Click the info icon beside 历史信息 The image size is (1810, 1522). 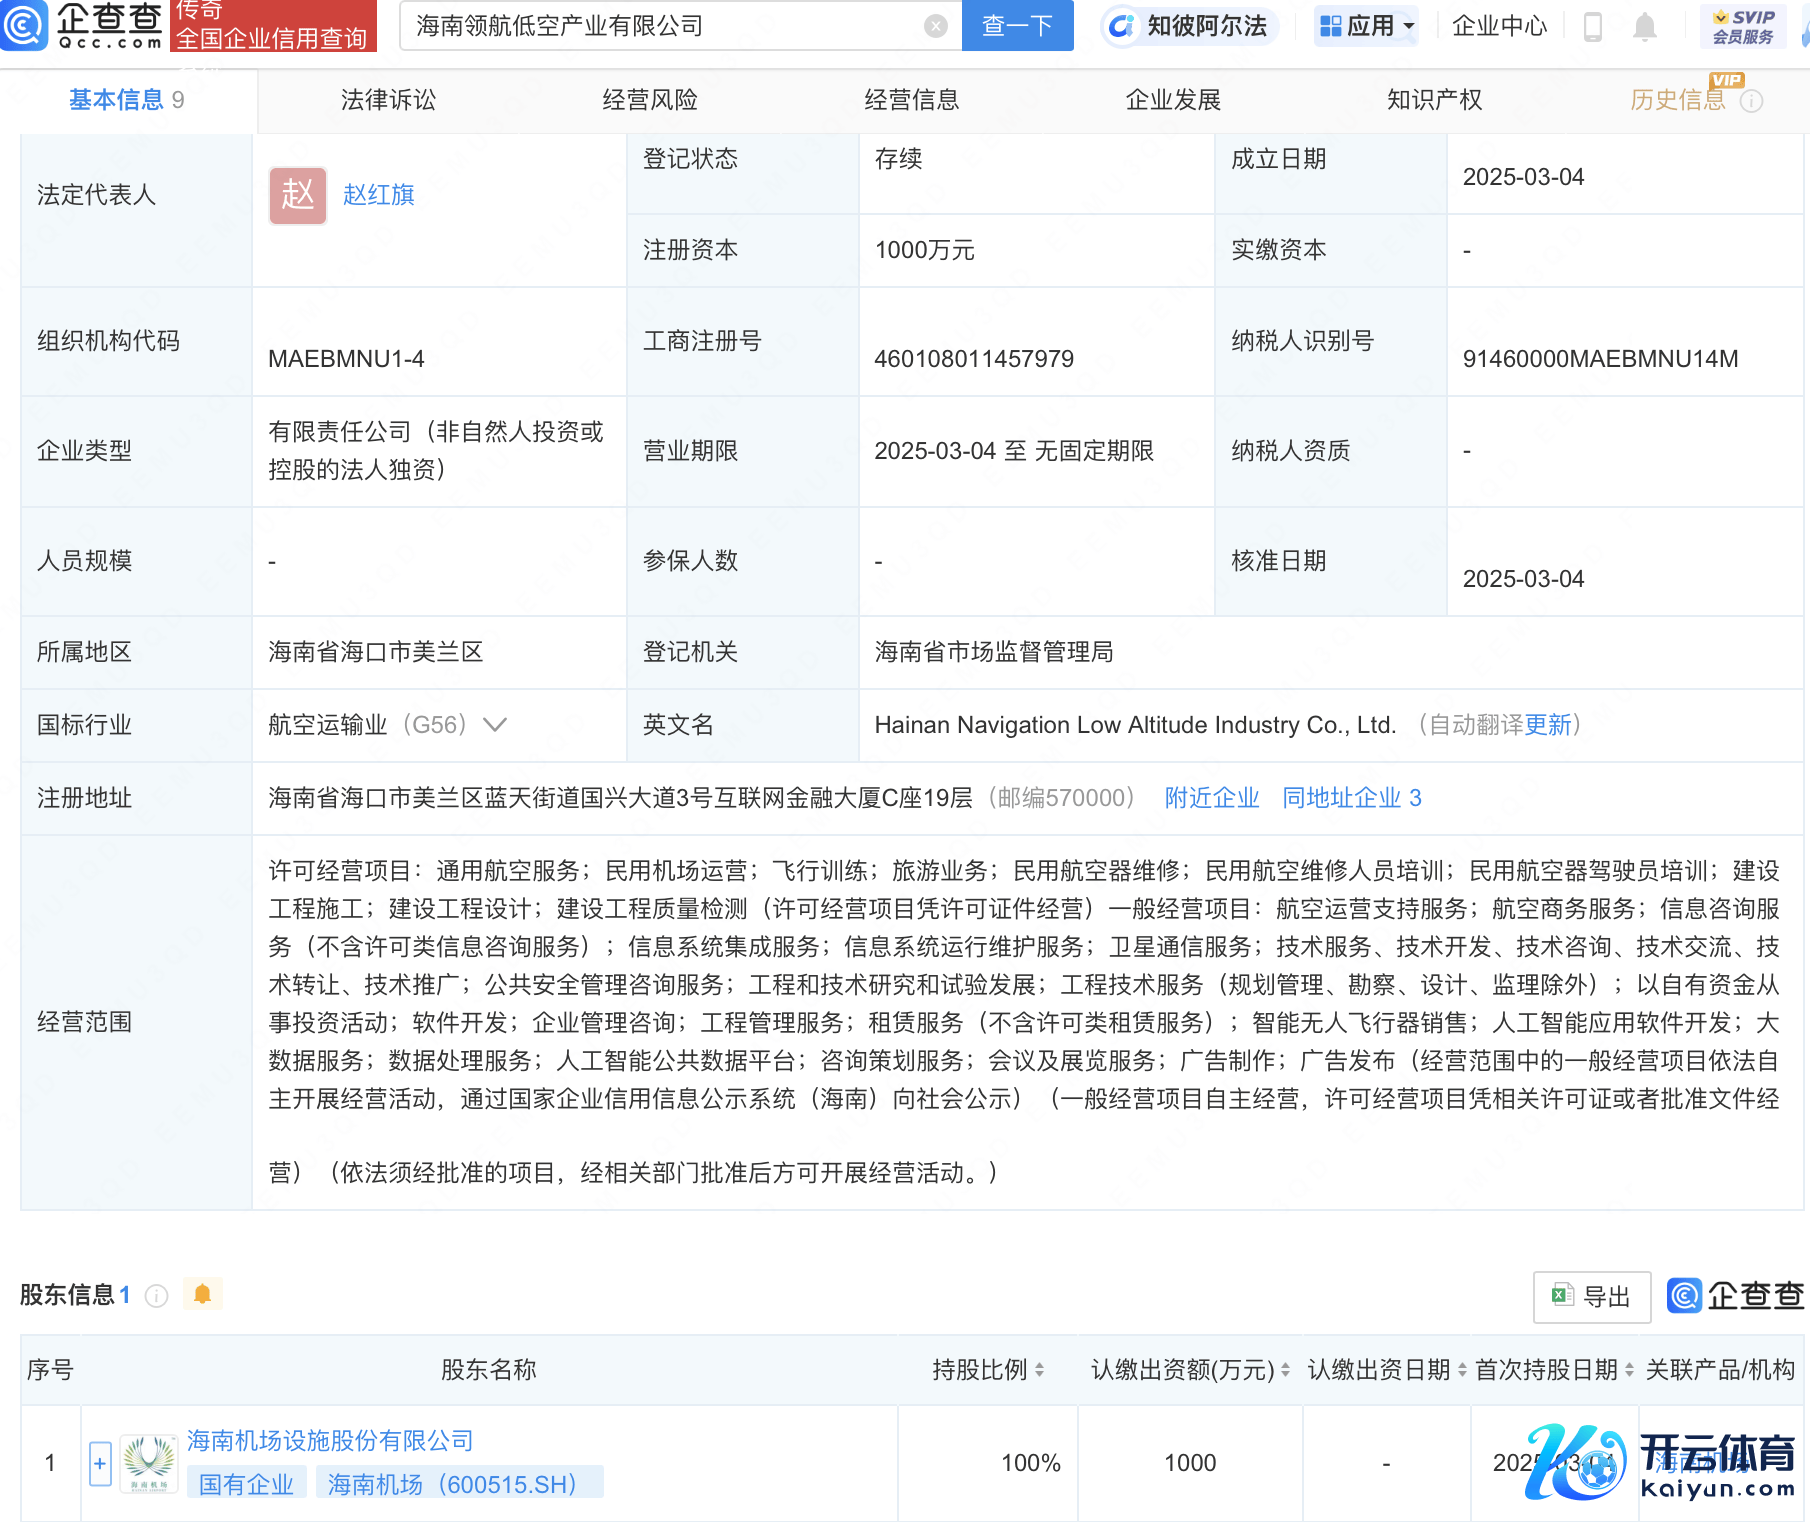[x=1751, y=101]
